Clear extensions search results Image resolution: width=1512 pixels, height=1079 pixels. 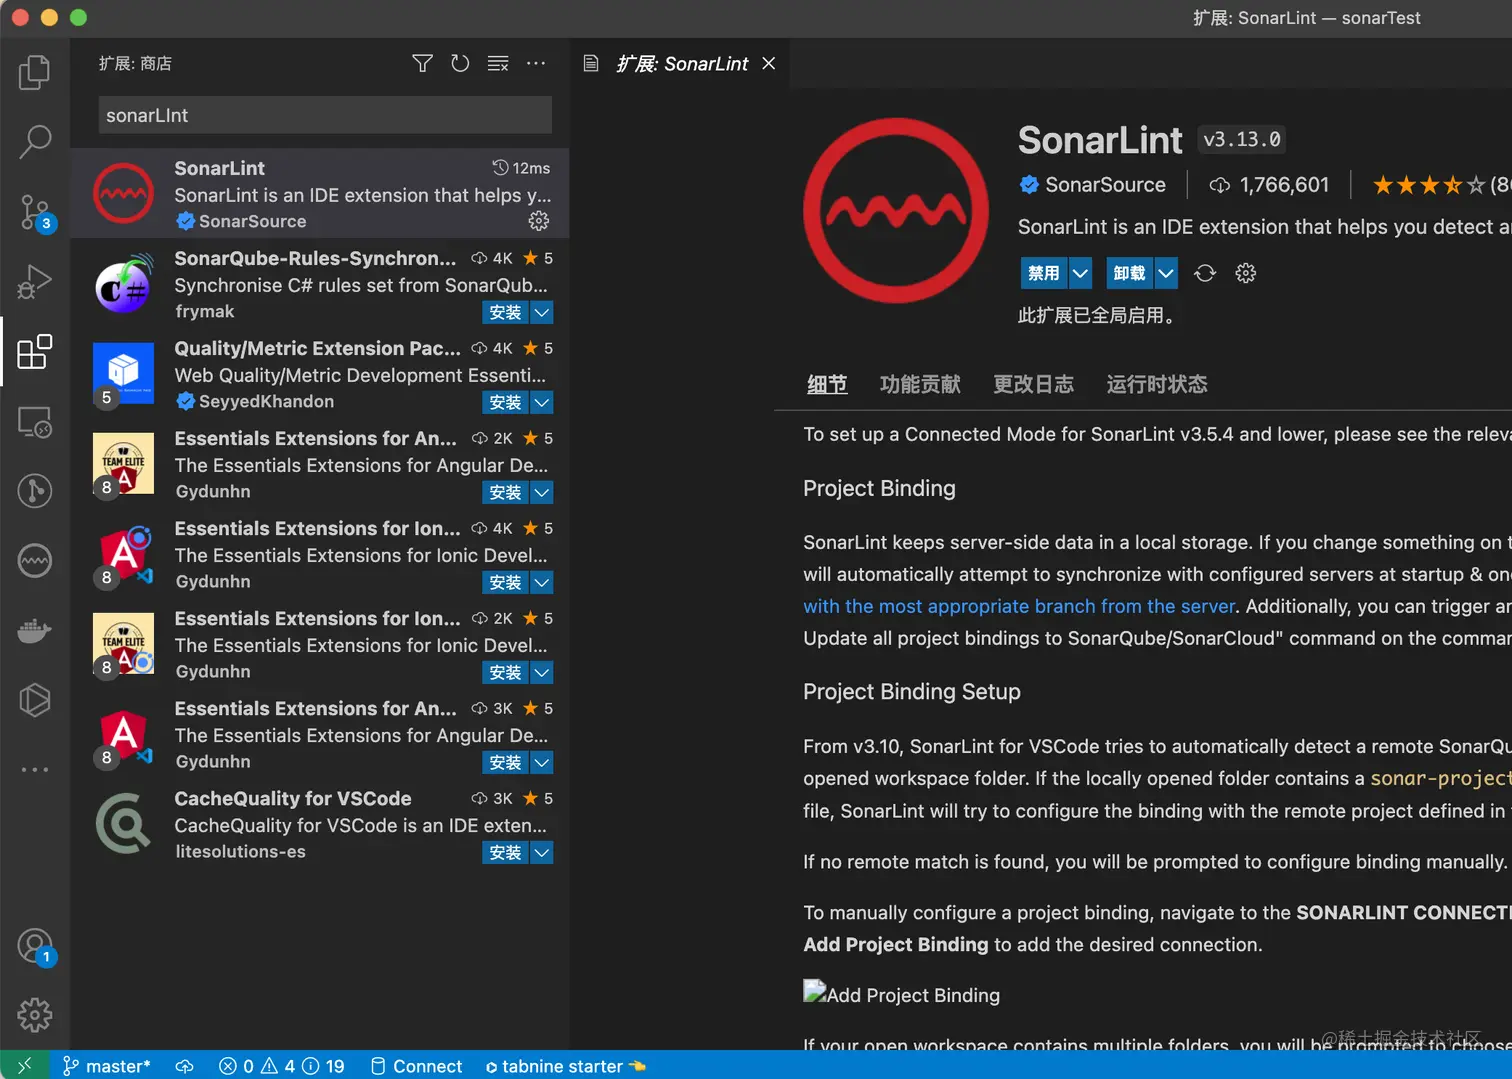click(x=498, y=64)
